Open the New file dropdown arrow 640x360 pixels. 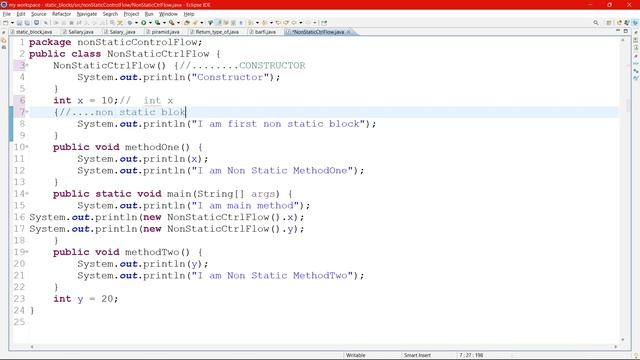click(x=12, y=23)
